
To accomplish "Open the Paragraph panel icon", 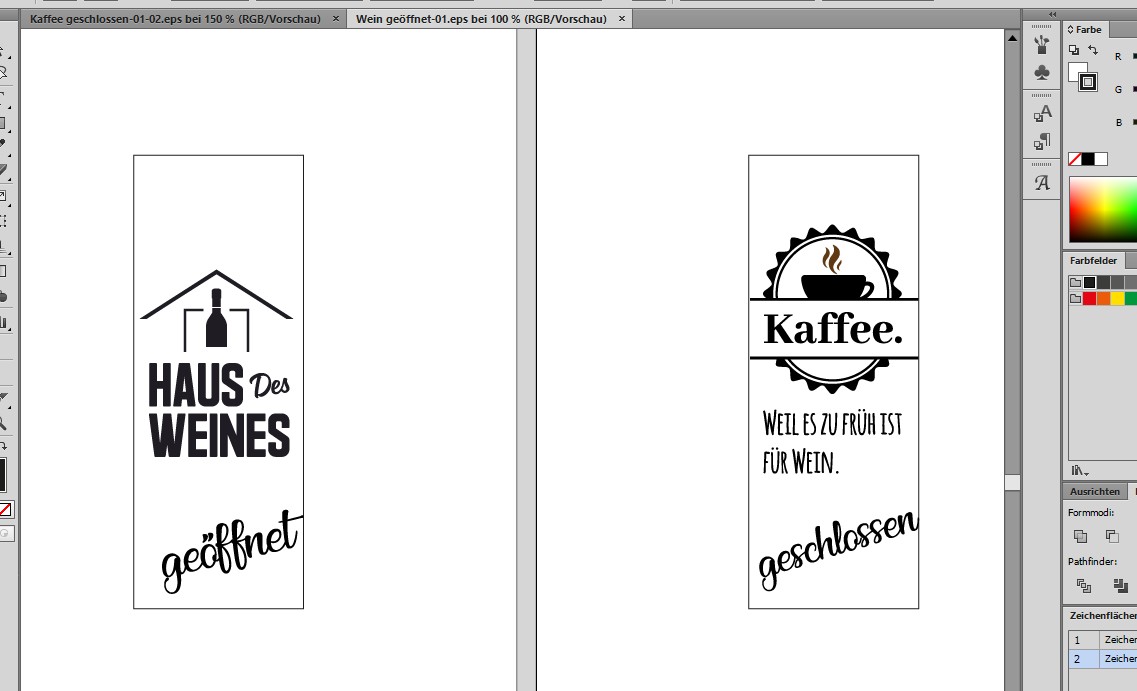I will [1042, 142].
